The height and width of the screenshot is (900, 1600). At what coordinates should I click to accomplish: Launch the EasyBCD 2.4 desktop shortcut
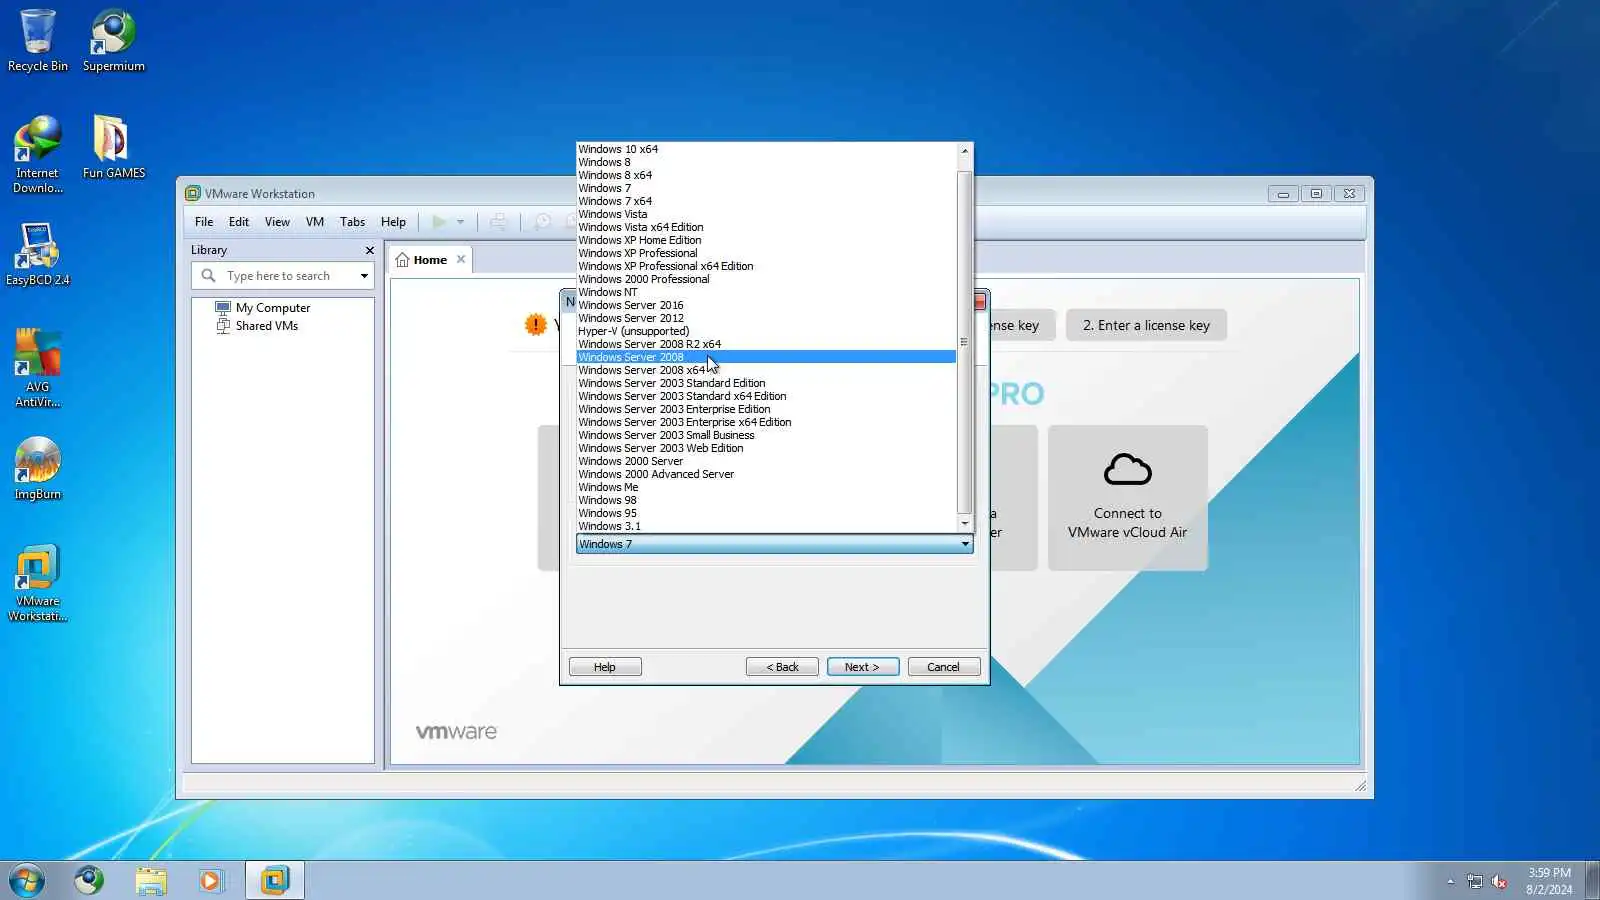point(38,254)
